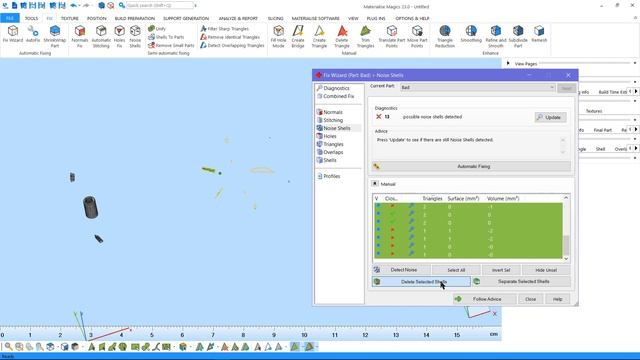640x360 pixels.
Task: Go to Shells step in Fix Wizard
Action: [x=327, y=160]
